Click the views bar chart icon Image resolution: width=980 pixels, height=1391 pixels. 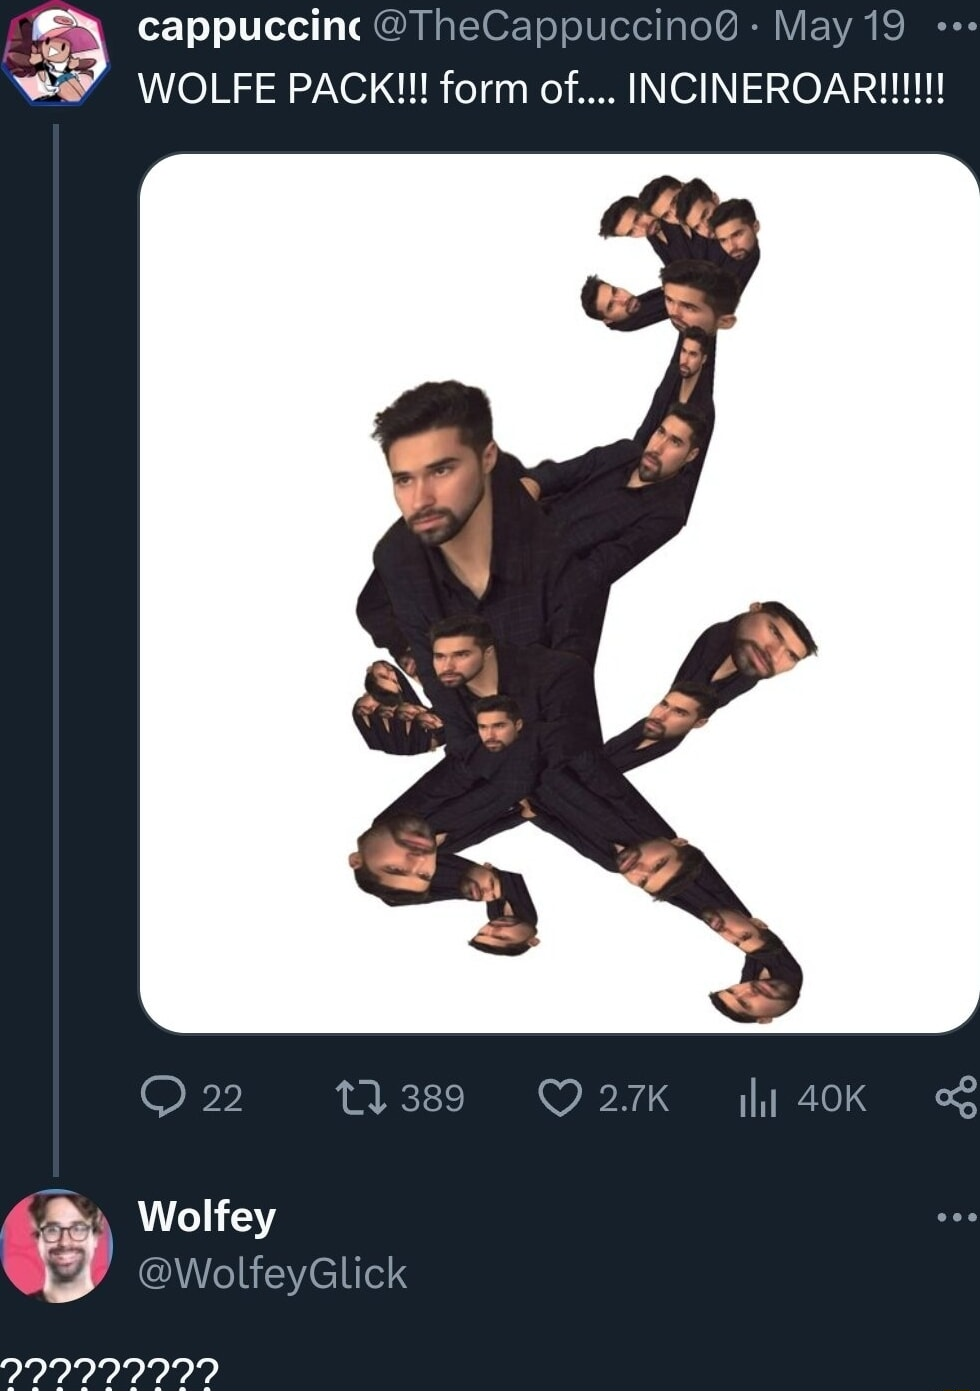pyautogui.click(x=758, y=1098)
